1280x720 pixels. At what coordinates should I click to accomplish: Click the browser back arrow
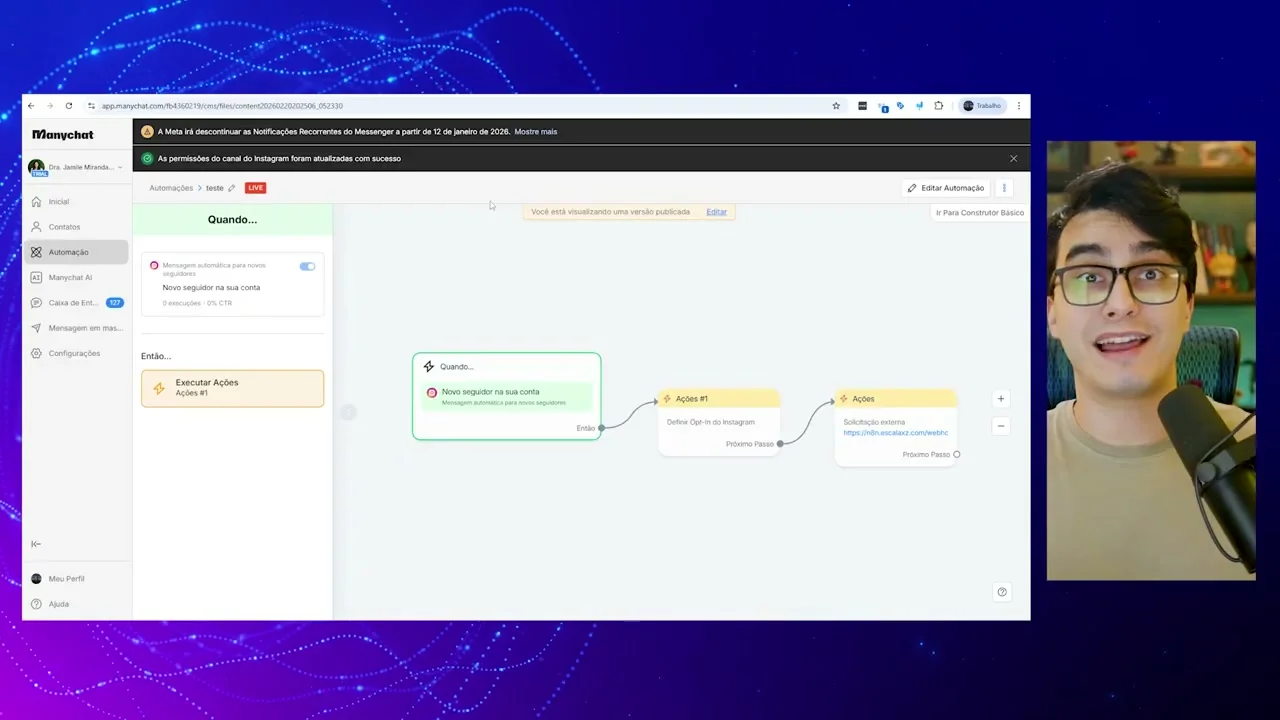click(x=31, y=106)
